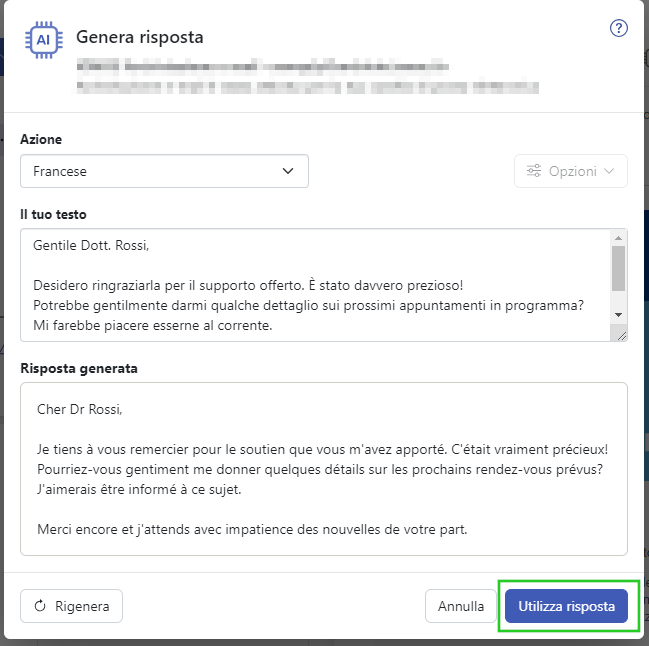Open the Francese action dropdown
Screen dimensions: 649x646
[x=164, y=171]
